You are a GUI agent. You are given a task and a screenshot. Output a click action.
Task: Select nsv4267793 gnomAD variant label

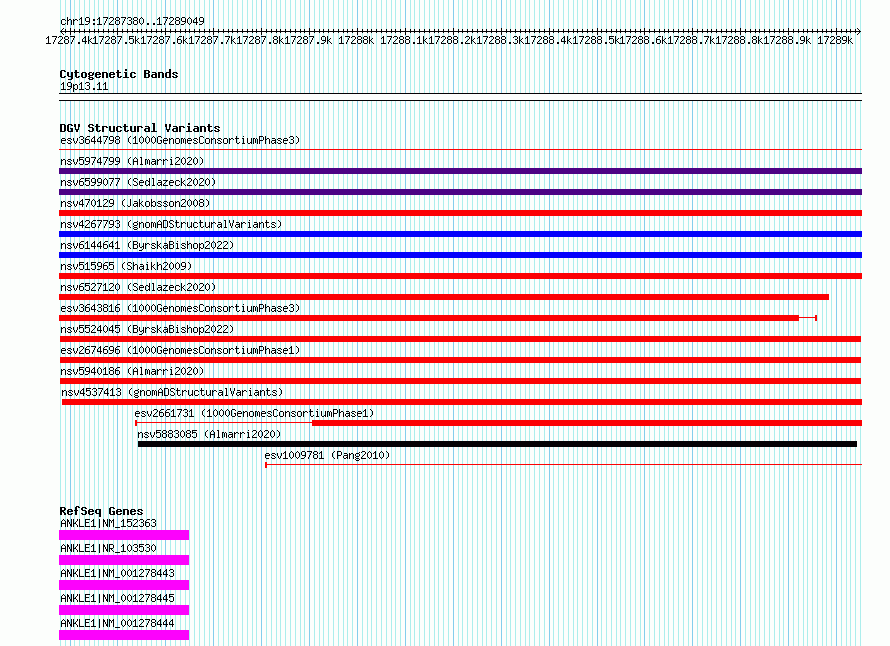point(171,224)
